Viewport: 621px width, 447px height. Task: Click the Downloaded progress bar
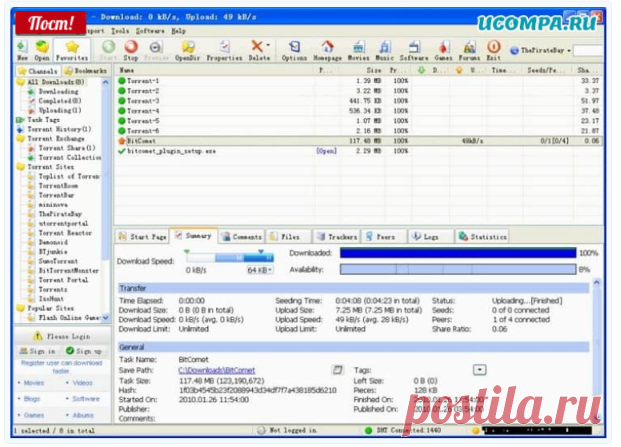coord(458,253)
